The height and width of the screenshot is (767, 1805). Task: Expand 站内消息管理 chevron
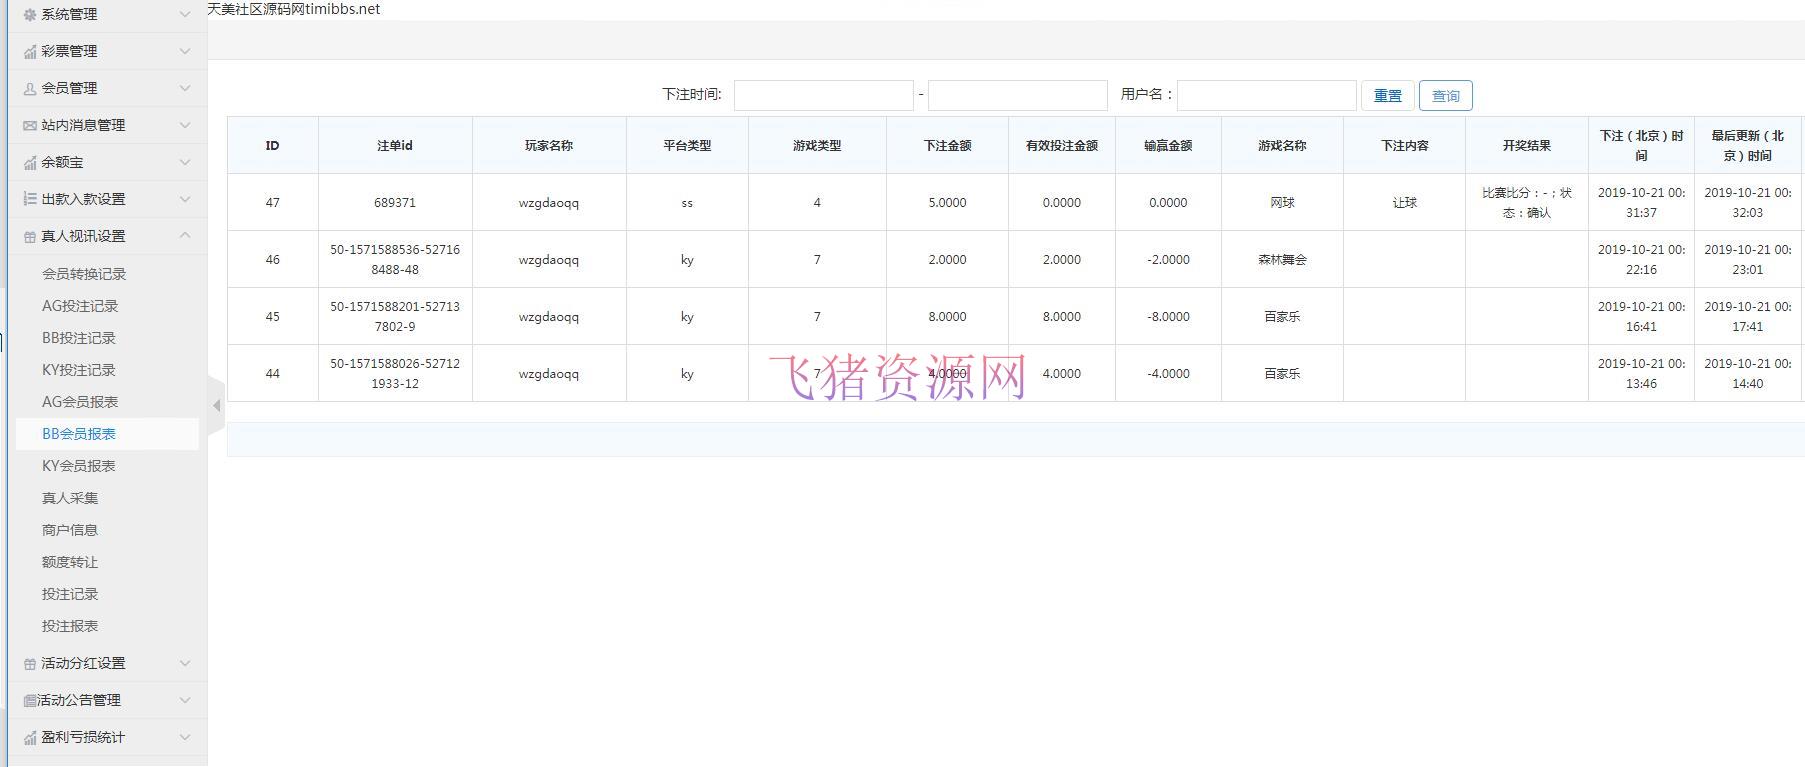pos(185,125)
